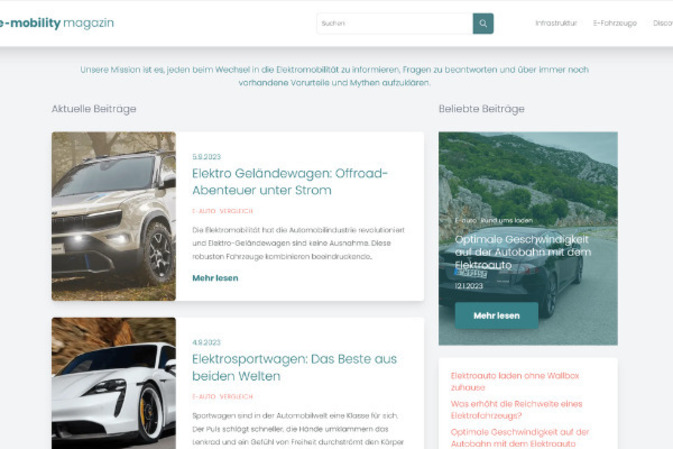Open article title Elektro Geländewagen: Offroad-Abenteuer unter Strom

tap(290, 182)
